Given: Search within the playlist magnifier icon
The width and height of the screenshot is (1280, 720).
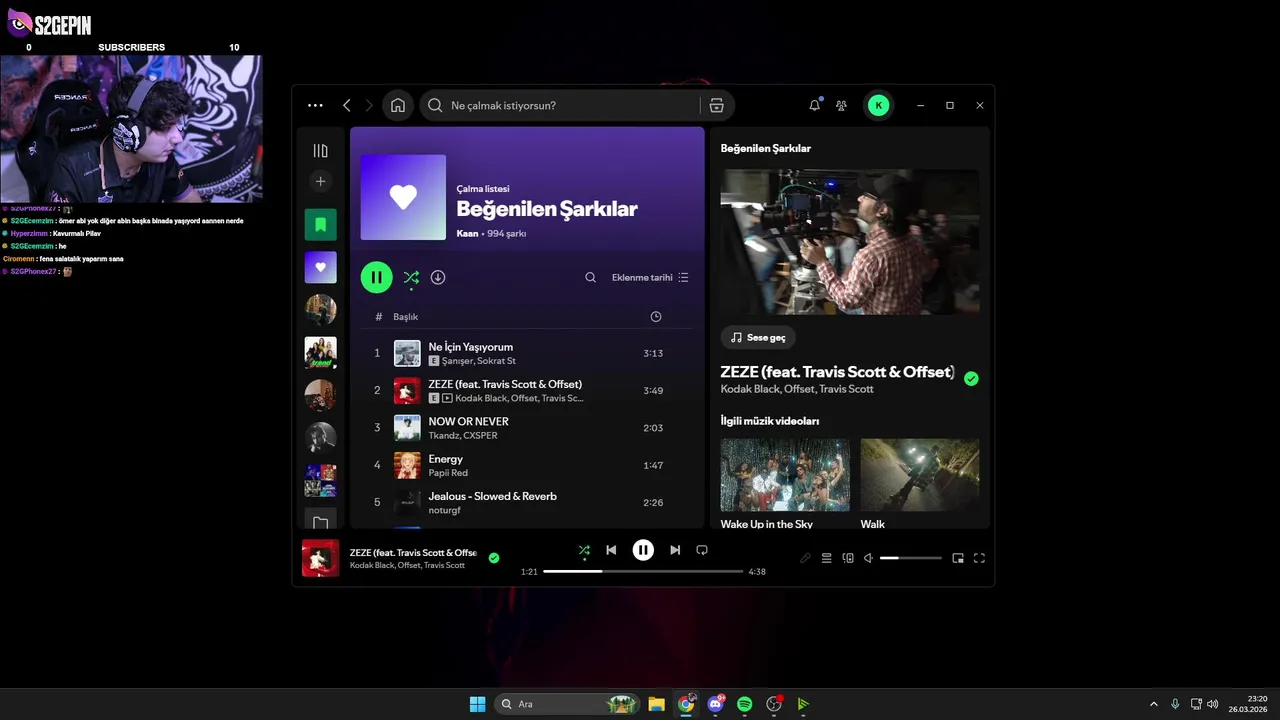Looking at the screenshot, I should (590, 277).
